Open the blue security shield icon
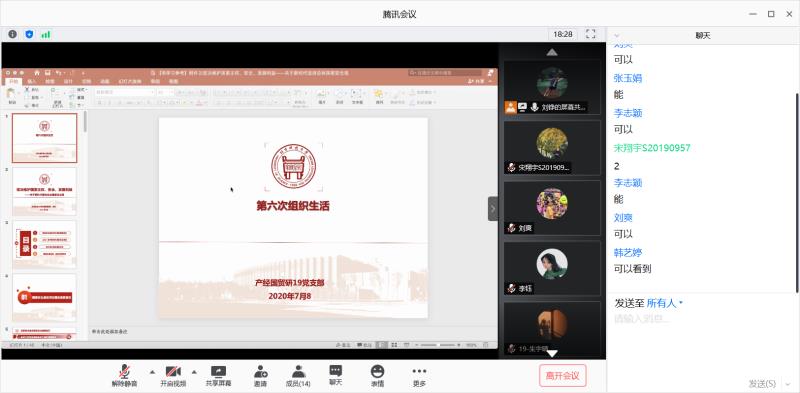 (29, 34)
